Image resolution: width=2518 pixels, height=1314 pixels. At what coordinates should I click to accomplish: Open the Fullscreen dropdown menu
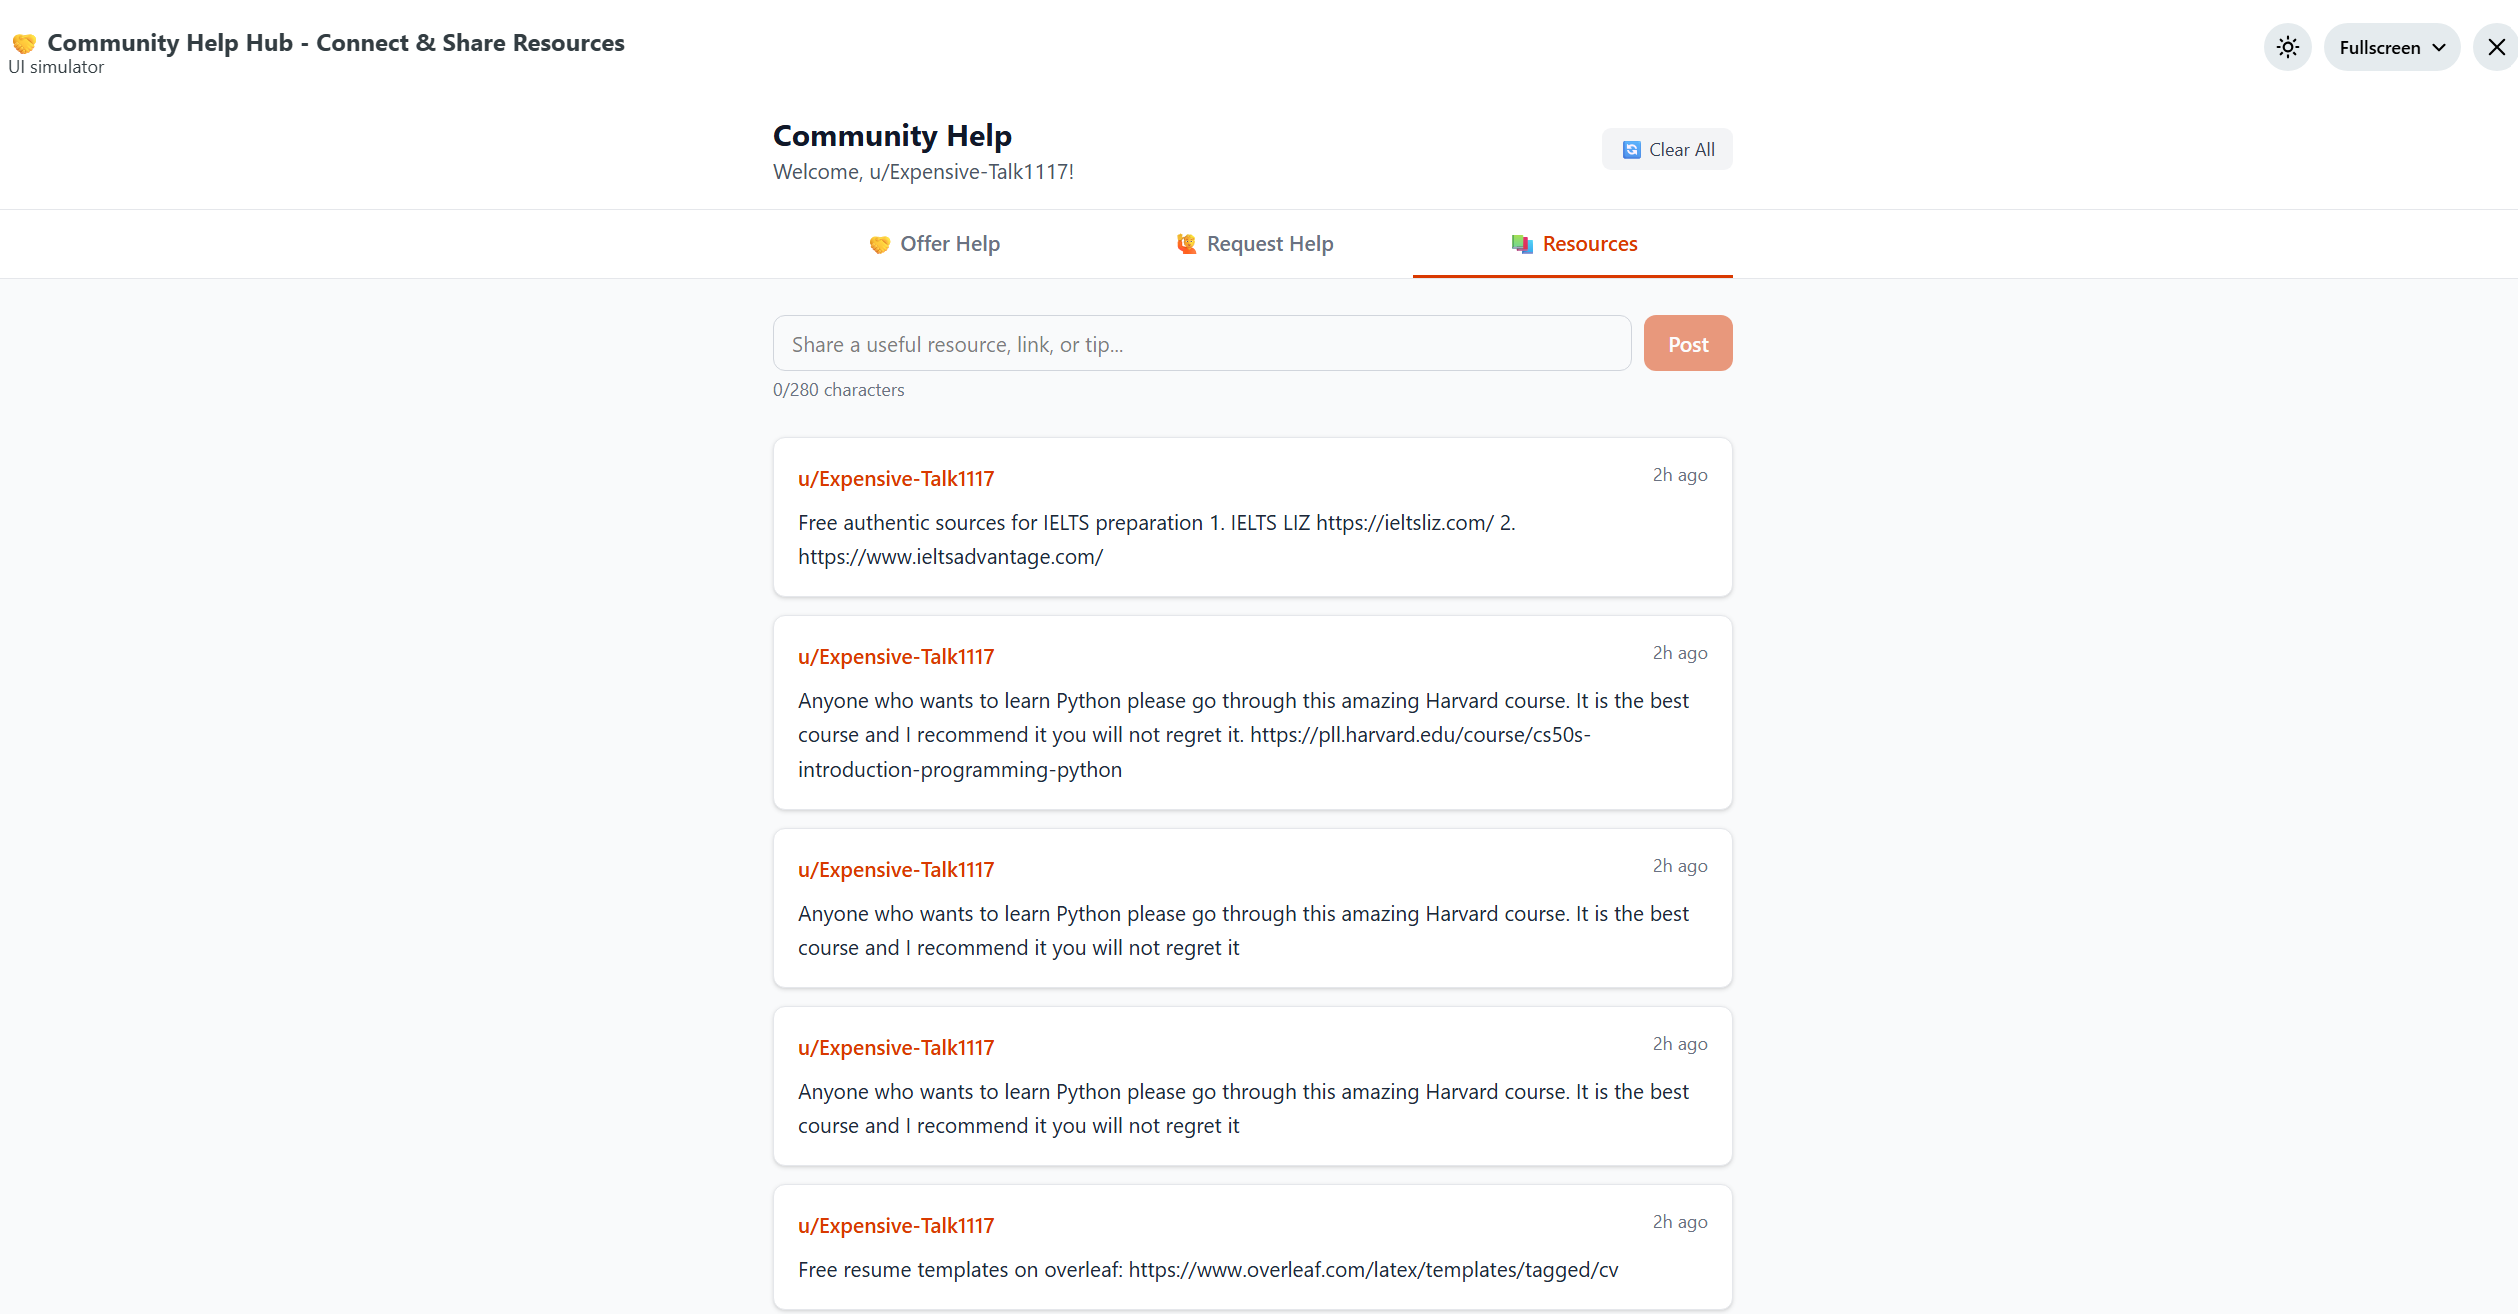point(2390,47)
